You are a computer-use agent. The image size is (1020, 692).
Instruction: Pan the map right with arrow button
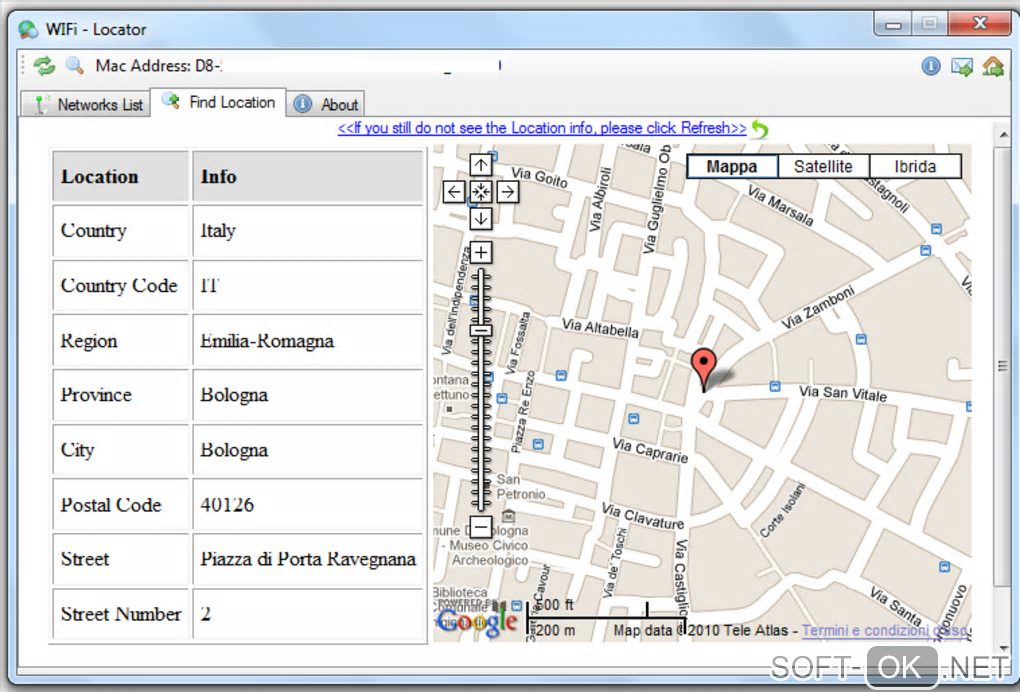[508, 191]
